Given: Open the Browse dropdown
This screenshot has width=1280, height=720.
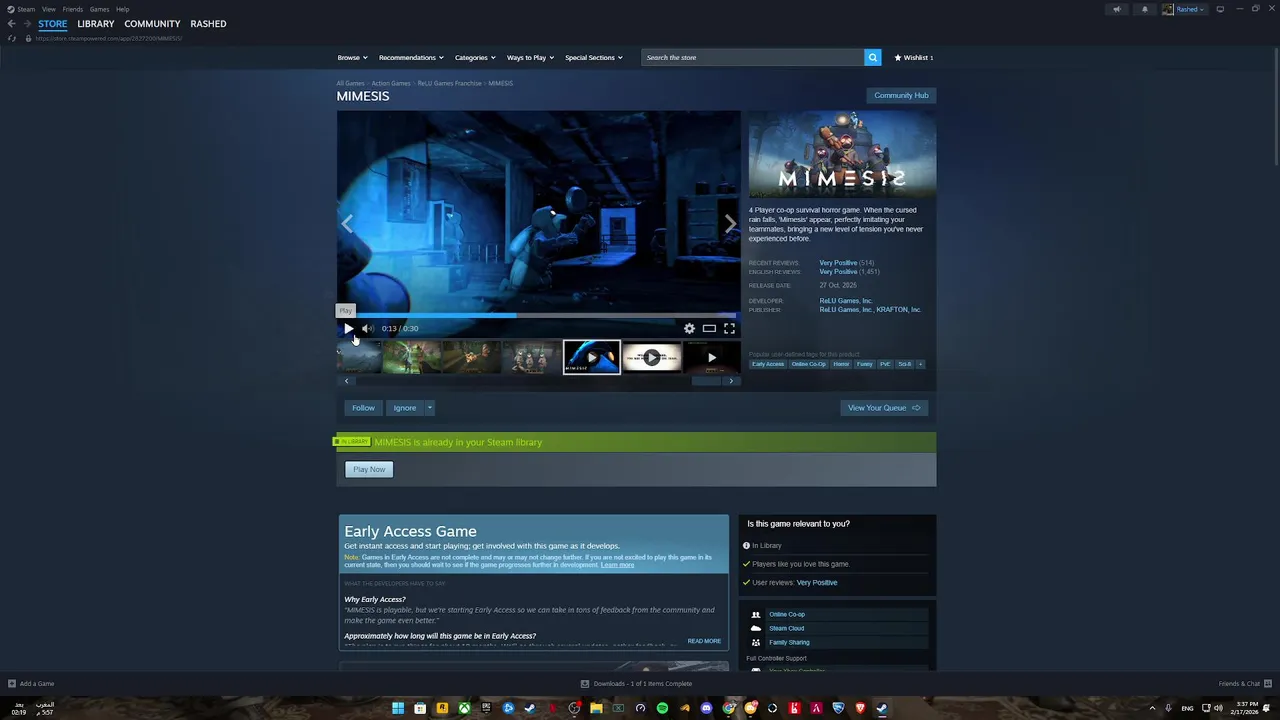Looking at the screenshot, I should click(352, 57).
